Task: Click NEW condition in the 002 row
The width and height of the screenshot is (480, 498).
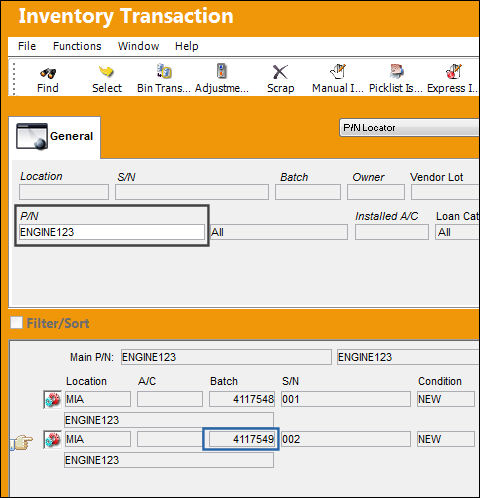Action: pyautogui.click(x=446, y=439)
